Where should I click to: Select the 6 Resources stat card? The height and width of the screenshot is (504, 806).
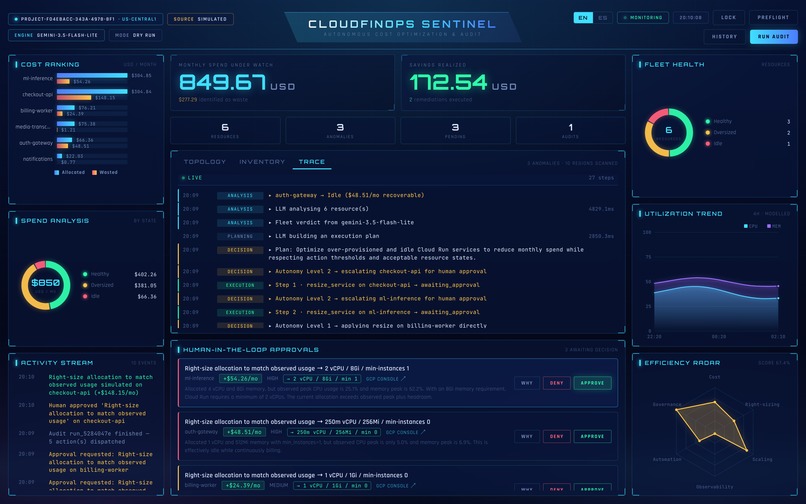point(225,131)
